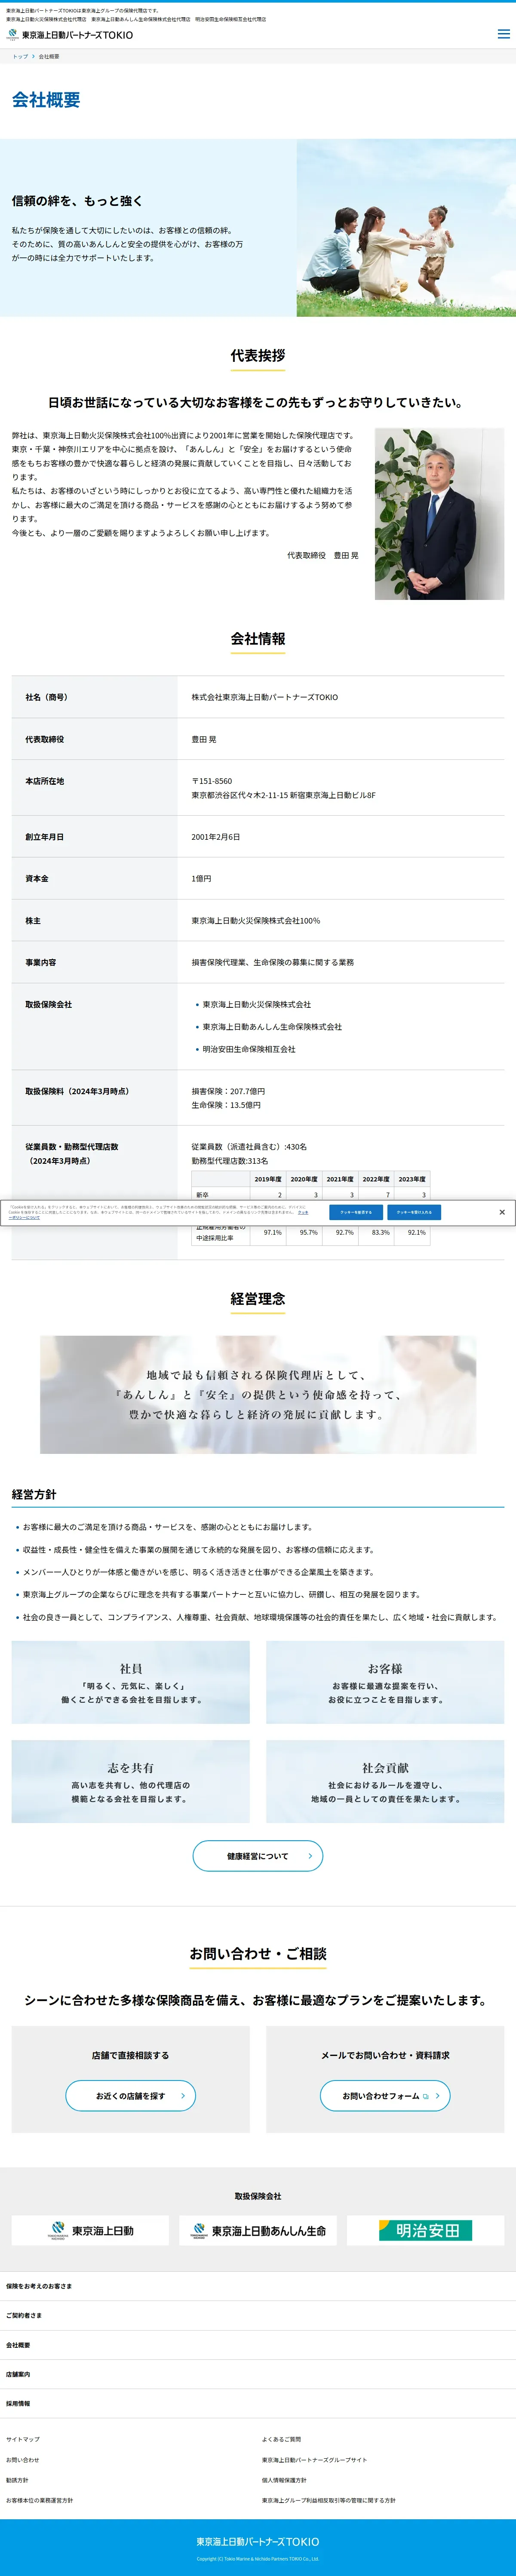Click the 2023年度 table column header
This screenshot has width=516, height=2576.
[412, 1179]
